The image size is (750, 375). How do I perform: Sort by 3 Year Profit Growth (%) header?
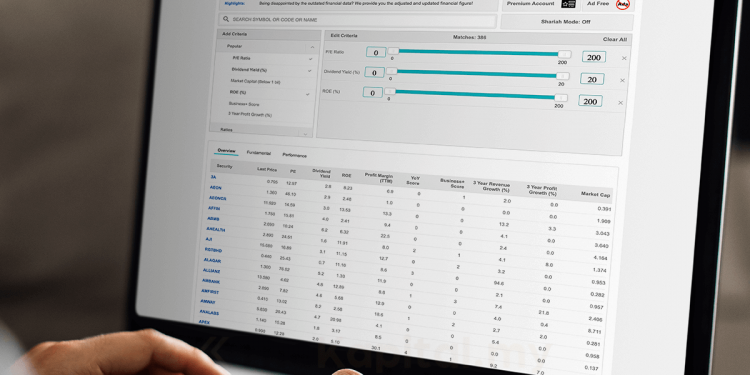point(542,189)
